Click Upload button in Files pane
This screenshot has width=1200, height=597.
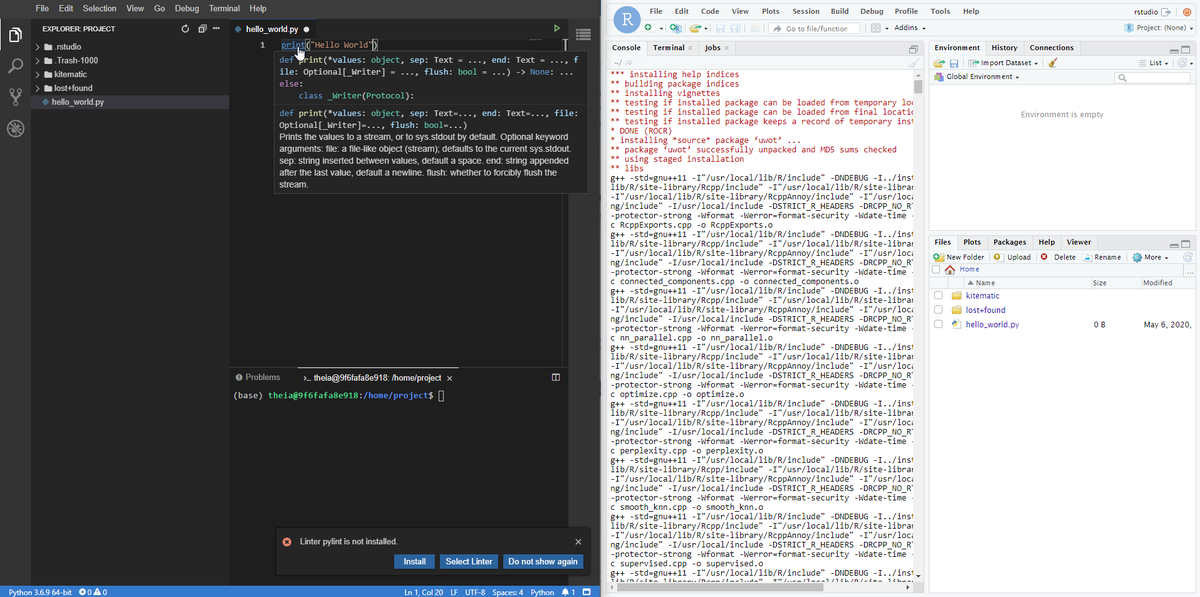click(1013, 257)
